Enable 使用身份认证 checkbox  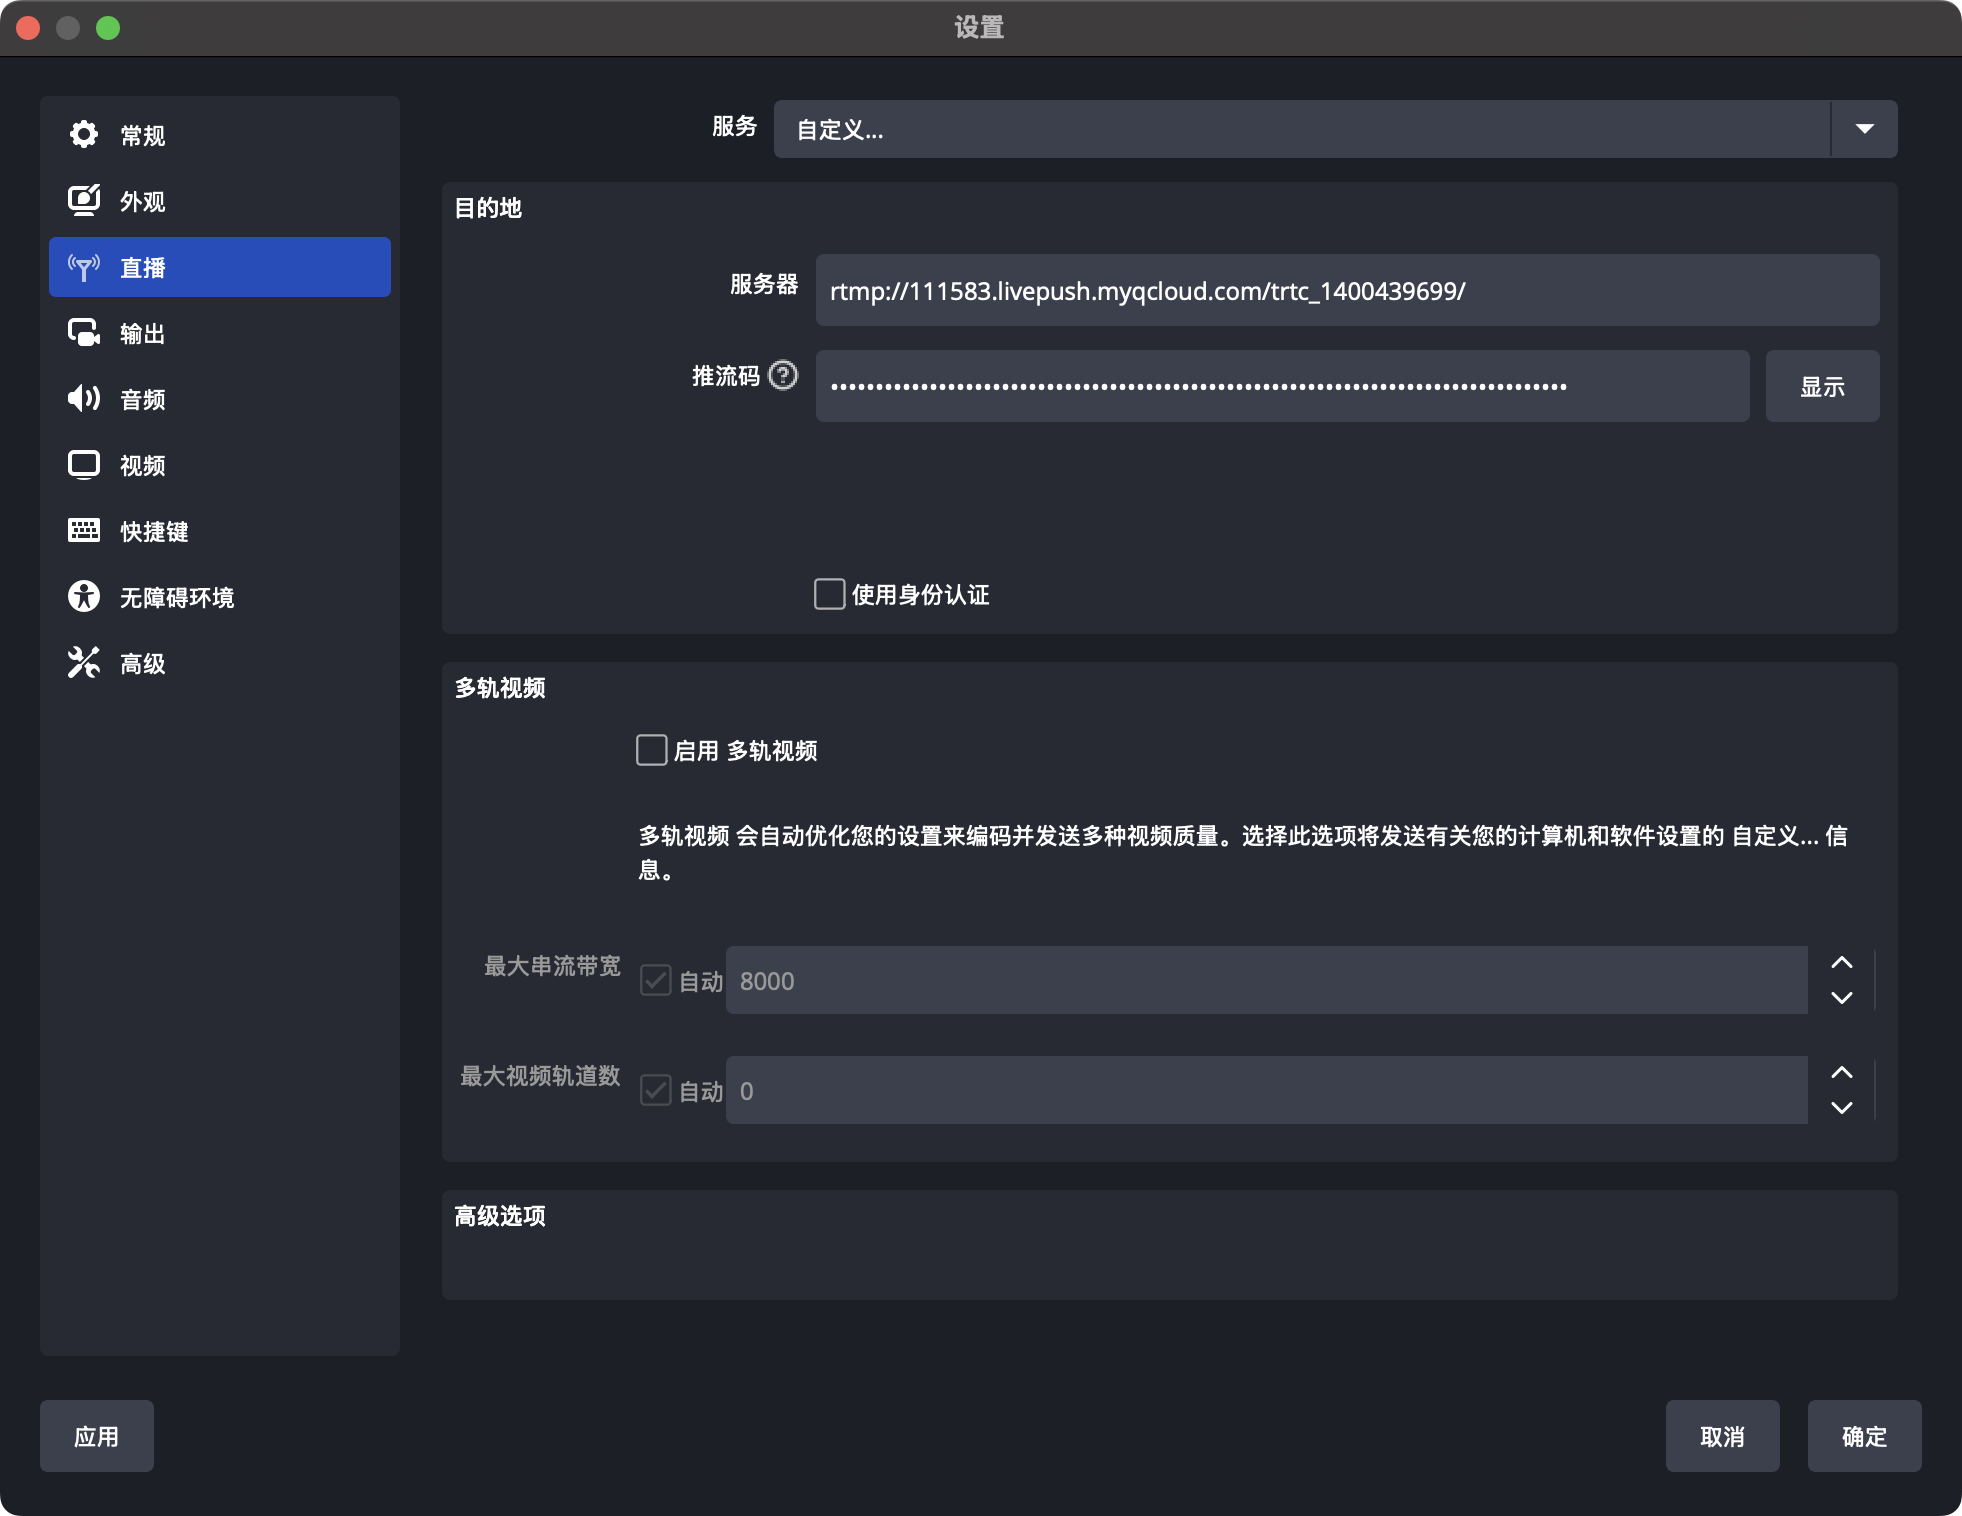[x=829, y=594]
